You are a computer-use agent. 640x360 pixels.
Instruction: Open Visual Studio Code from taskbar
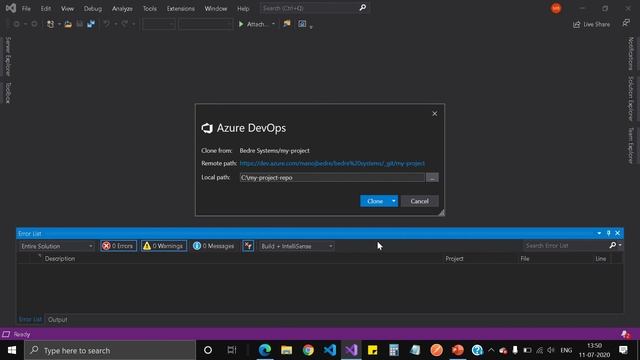329,350
